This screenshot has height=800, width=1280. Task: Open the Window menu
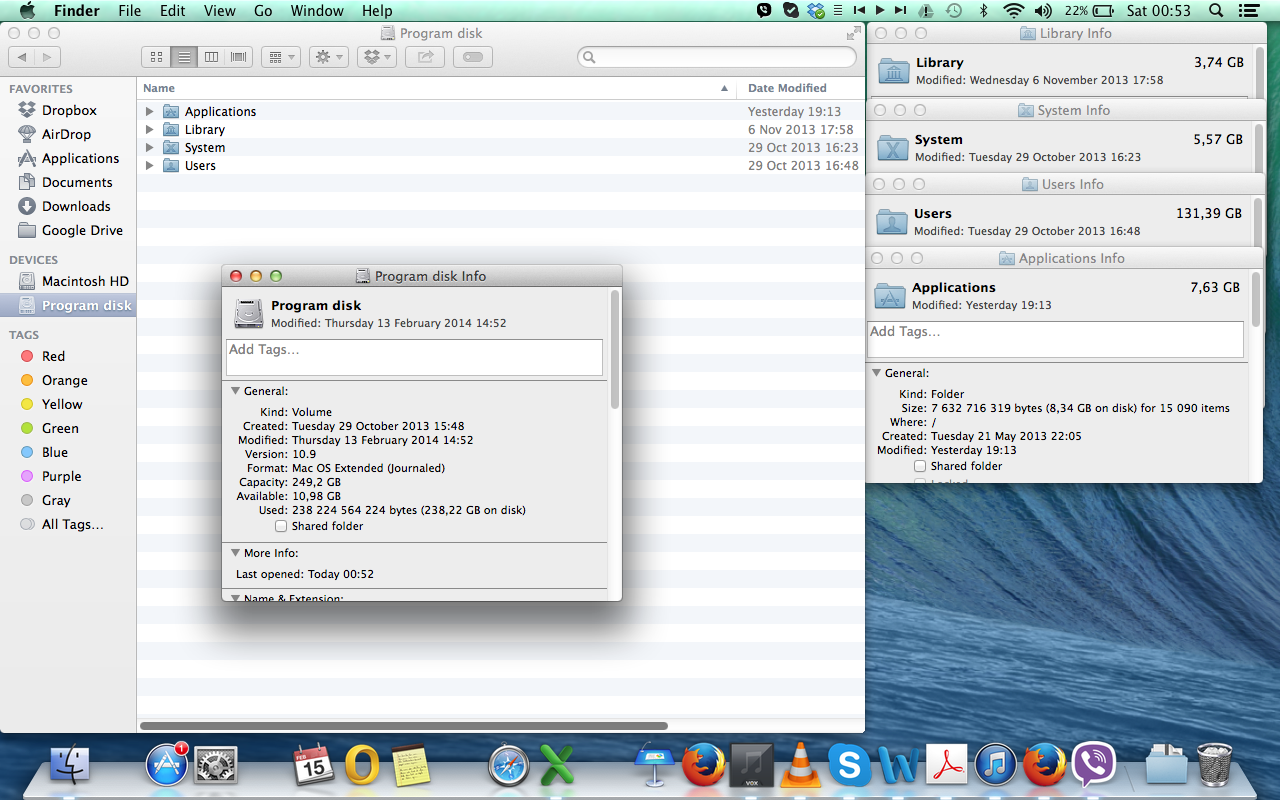[316, 11]
